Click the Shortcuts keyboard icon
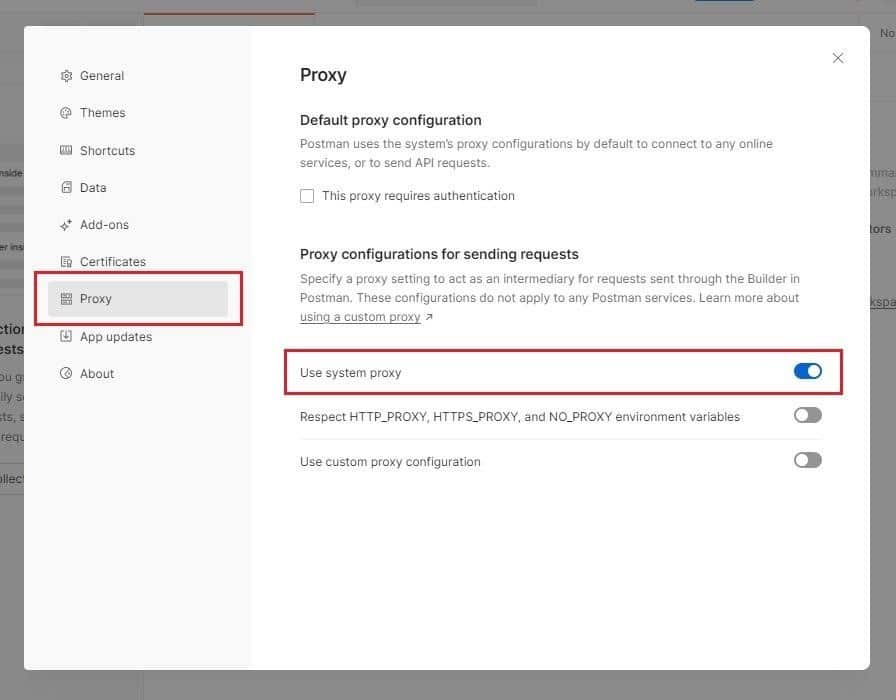This screenshot has height=700, width=896. point(66,150)
